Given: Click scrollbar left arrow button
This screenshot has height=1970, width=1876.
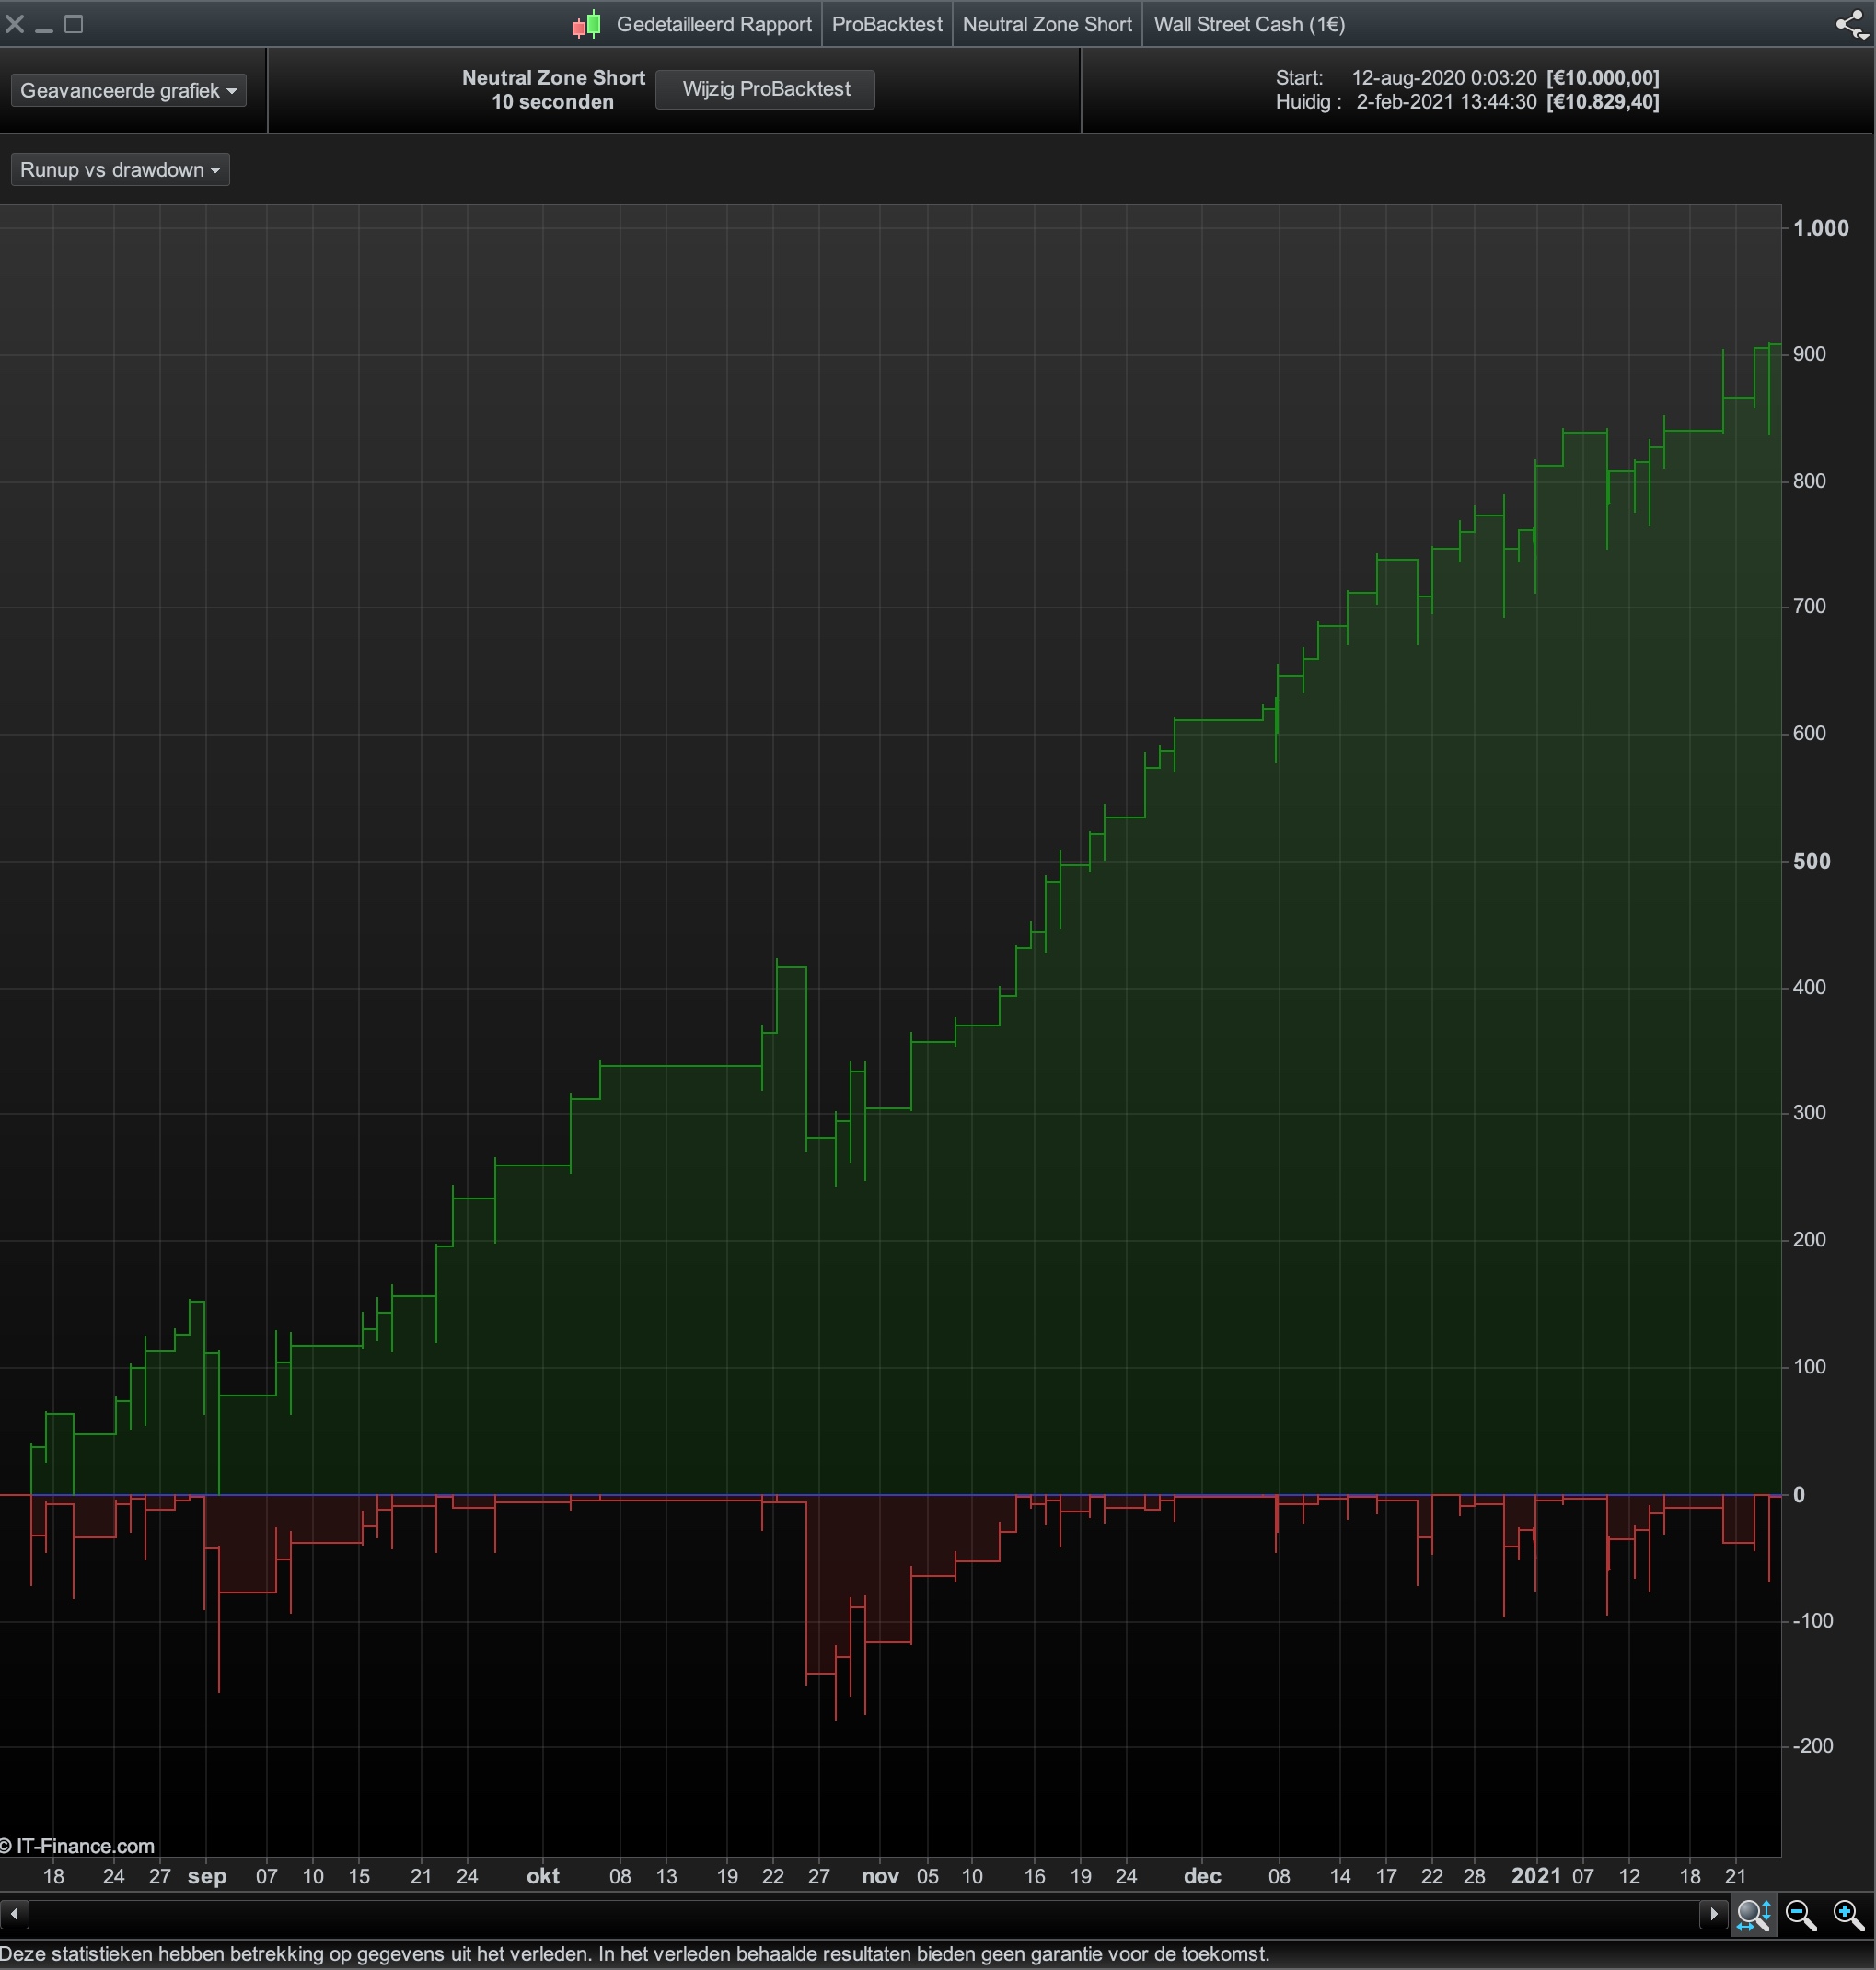Looking at the screenshot, I should [14, 1914].
